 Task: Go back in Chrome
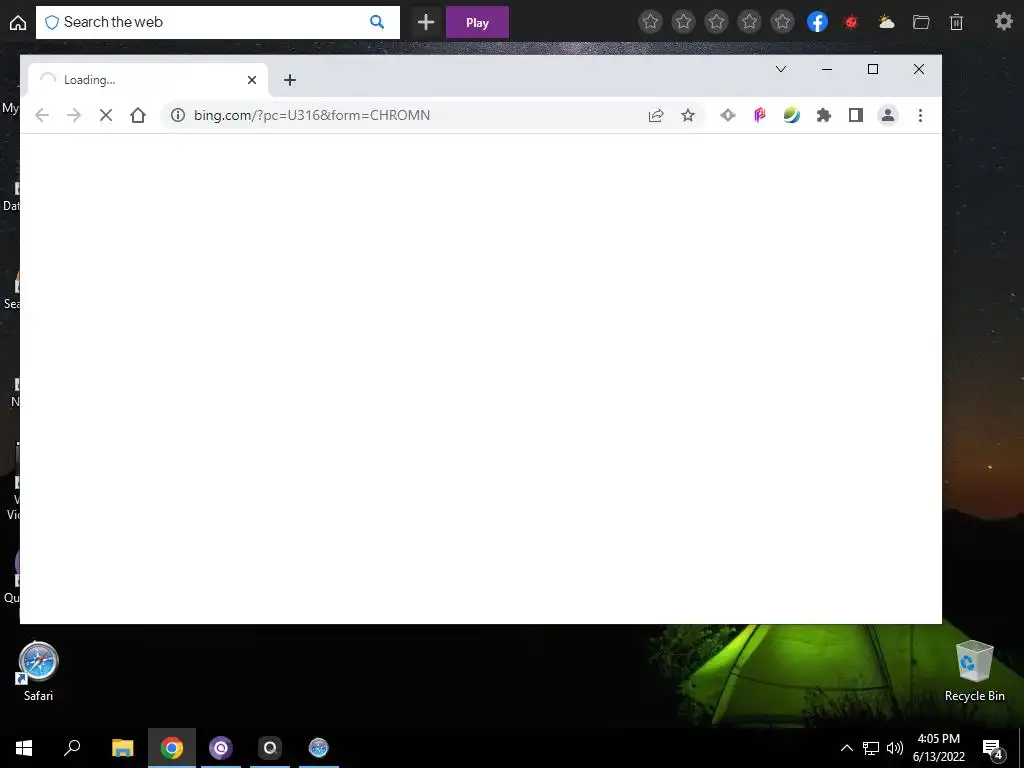click(x=42, y=116)
